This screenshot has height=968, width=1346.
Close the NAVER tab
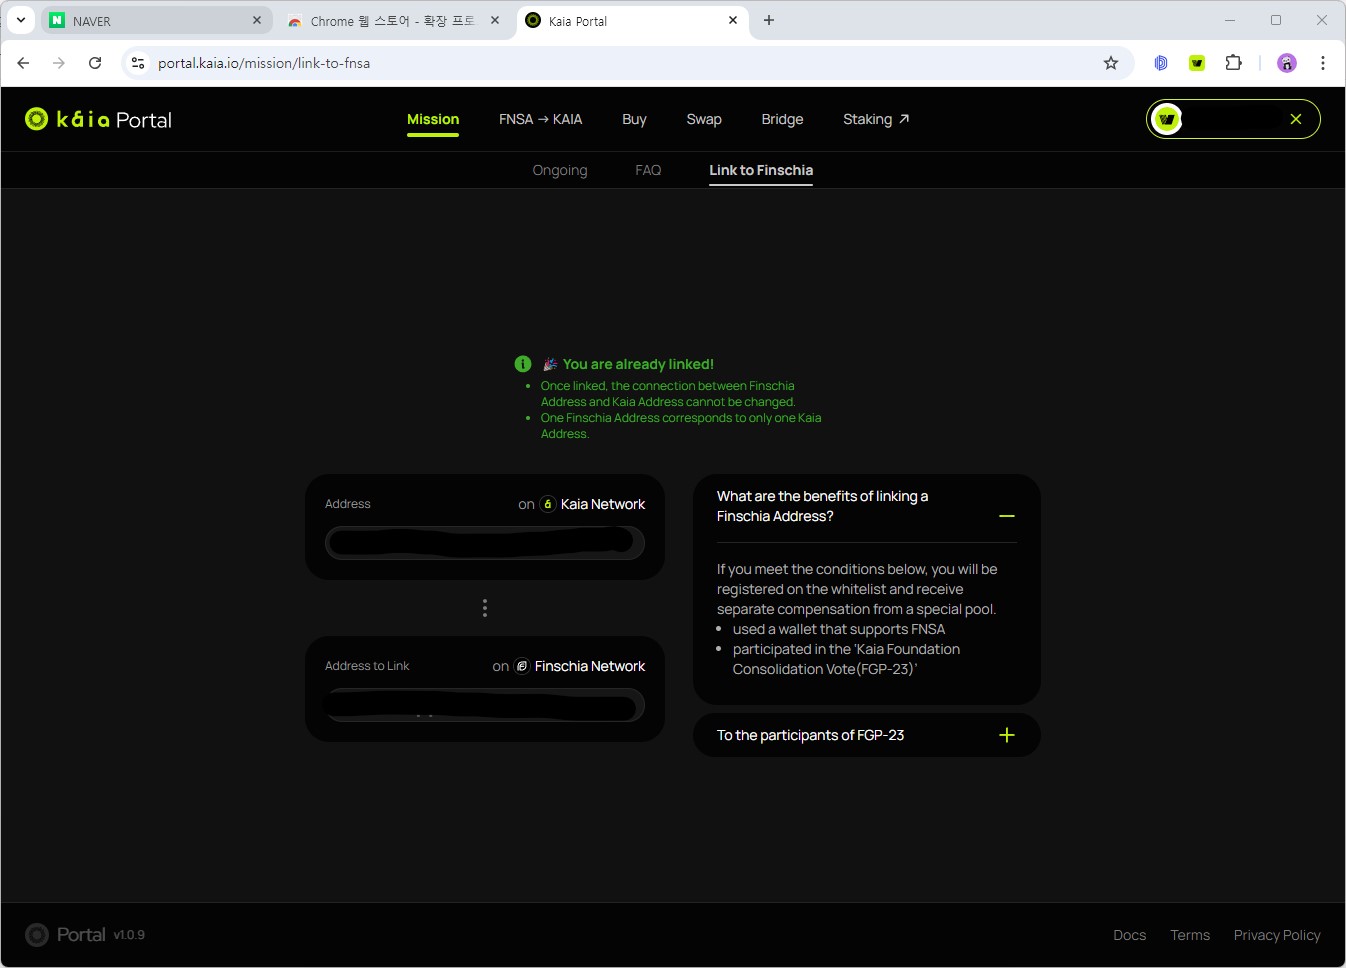point(257,20)
